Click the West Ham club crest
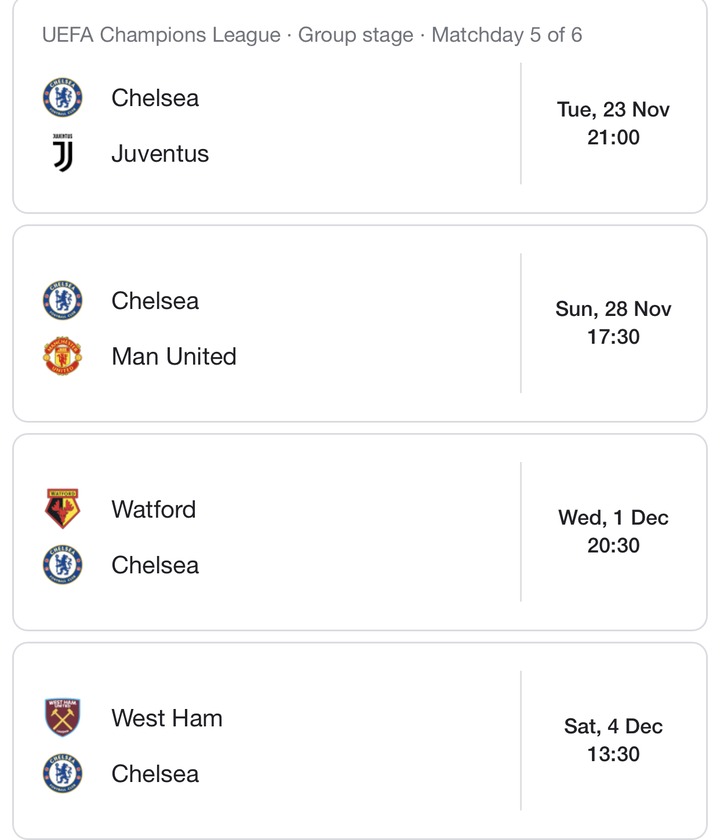The image size is (720, 840). tap(63, 718)
